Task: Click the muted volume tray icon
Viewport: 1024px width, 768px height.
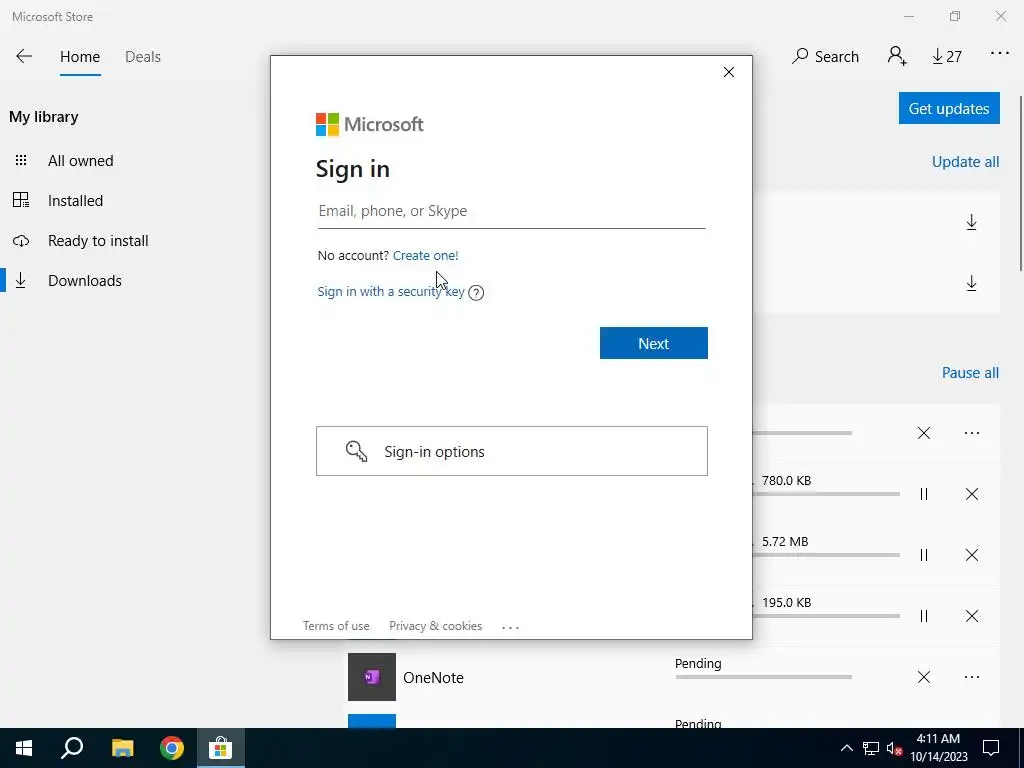Action: (894, 748)
